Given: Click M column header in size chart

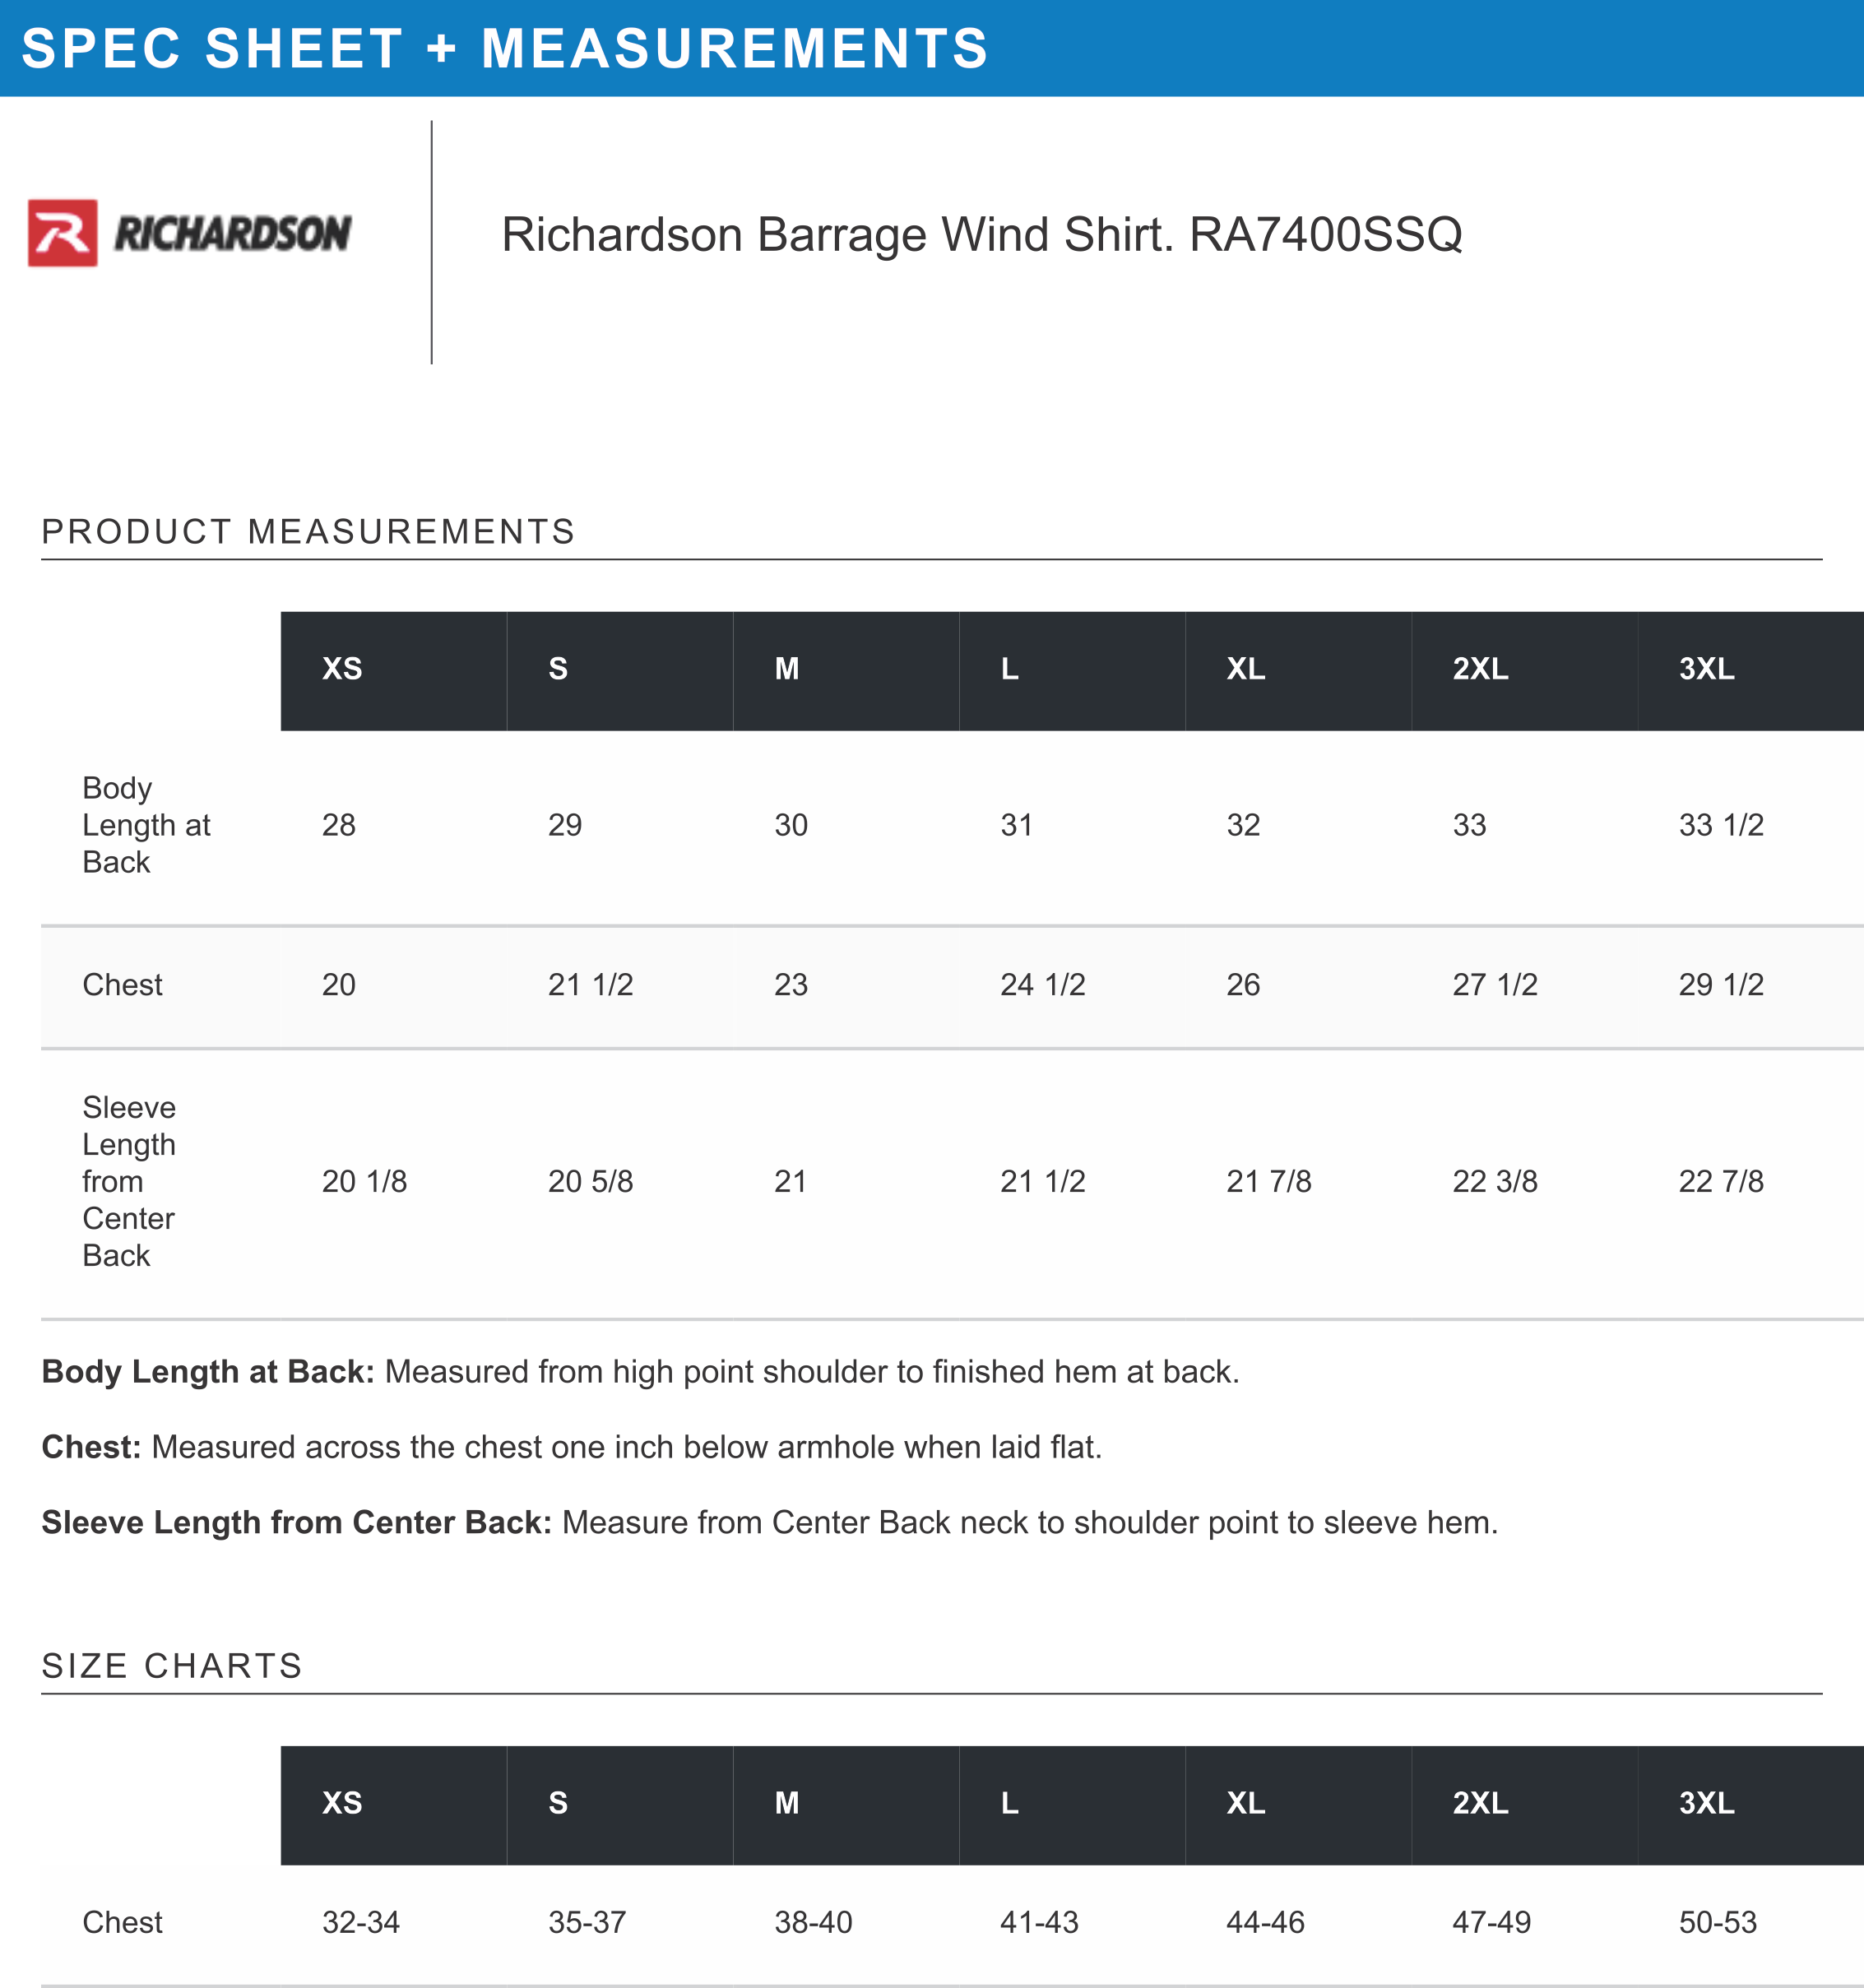Looking at the screenshot, I should coord(787,1803).
